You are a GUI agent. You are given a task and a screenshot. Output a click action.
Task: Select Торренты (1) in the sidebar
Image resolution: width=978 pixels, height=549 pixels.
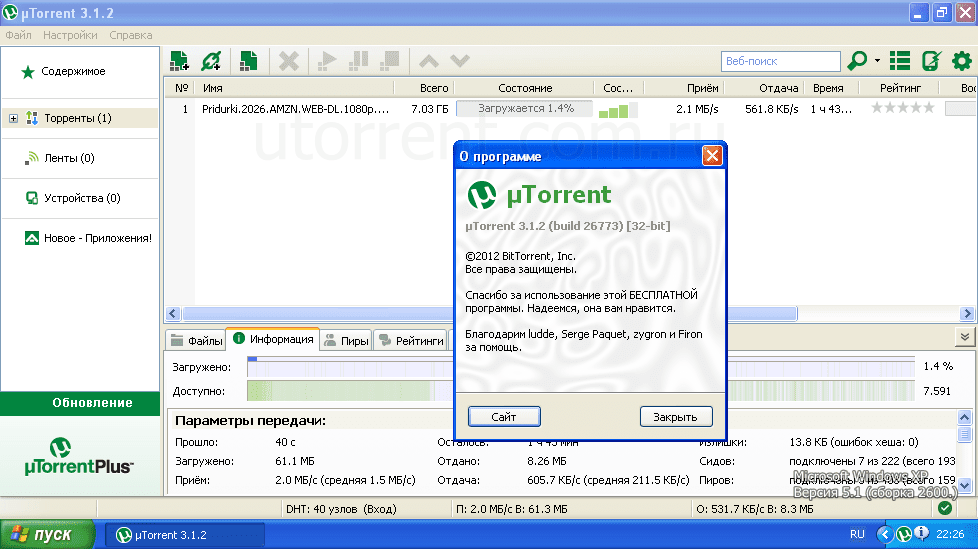pos(77,118)
